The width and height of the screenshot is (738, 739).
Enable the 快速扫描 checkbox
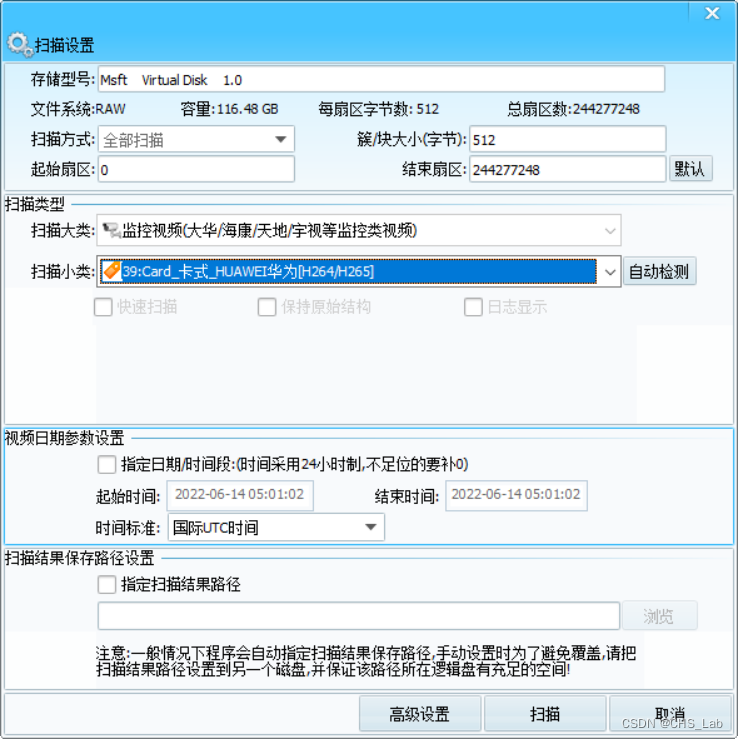(x=103, y=307)
